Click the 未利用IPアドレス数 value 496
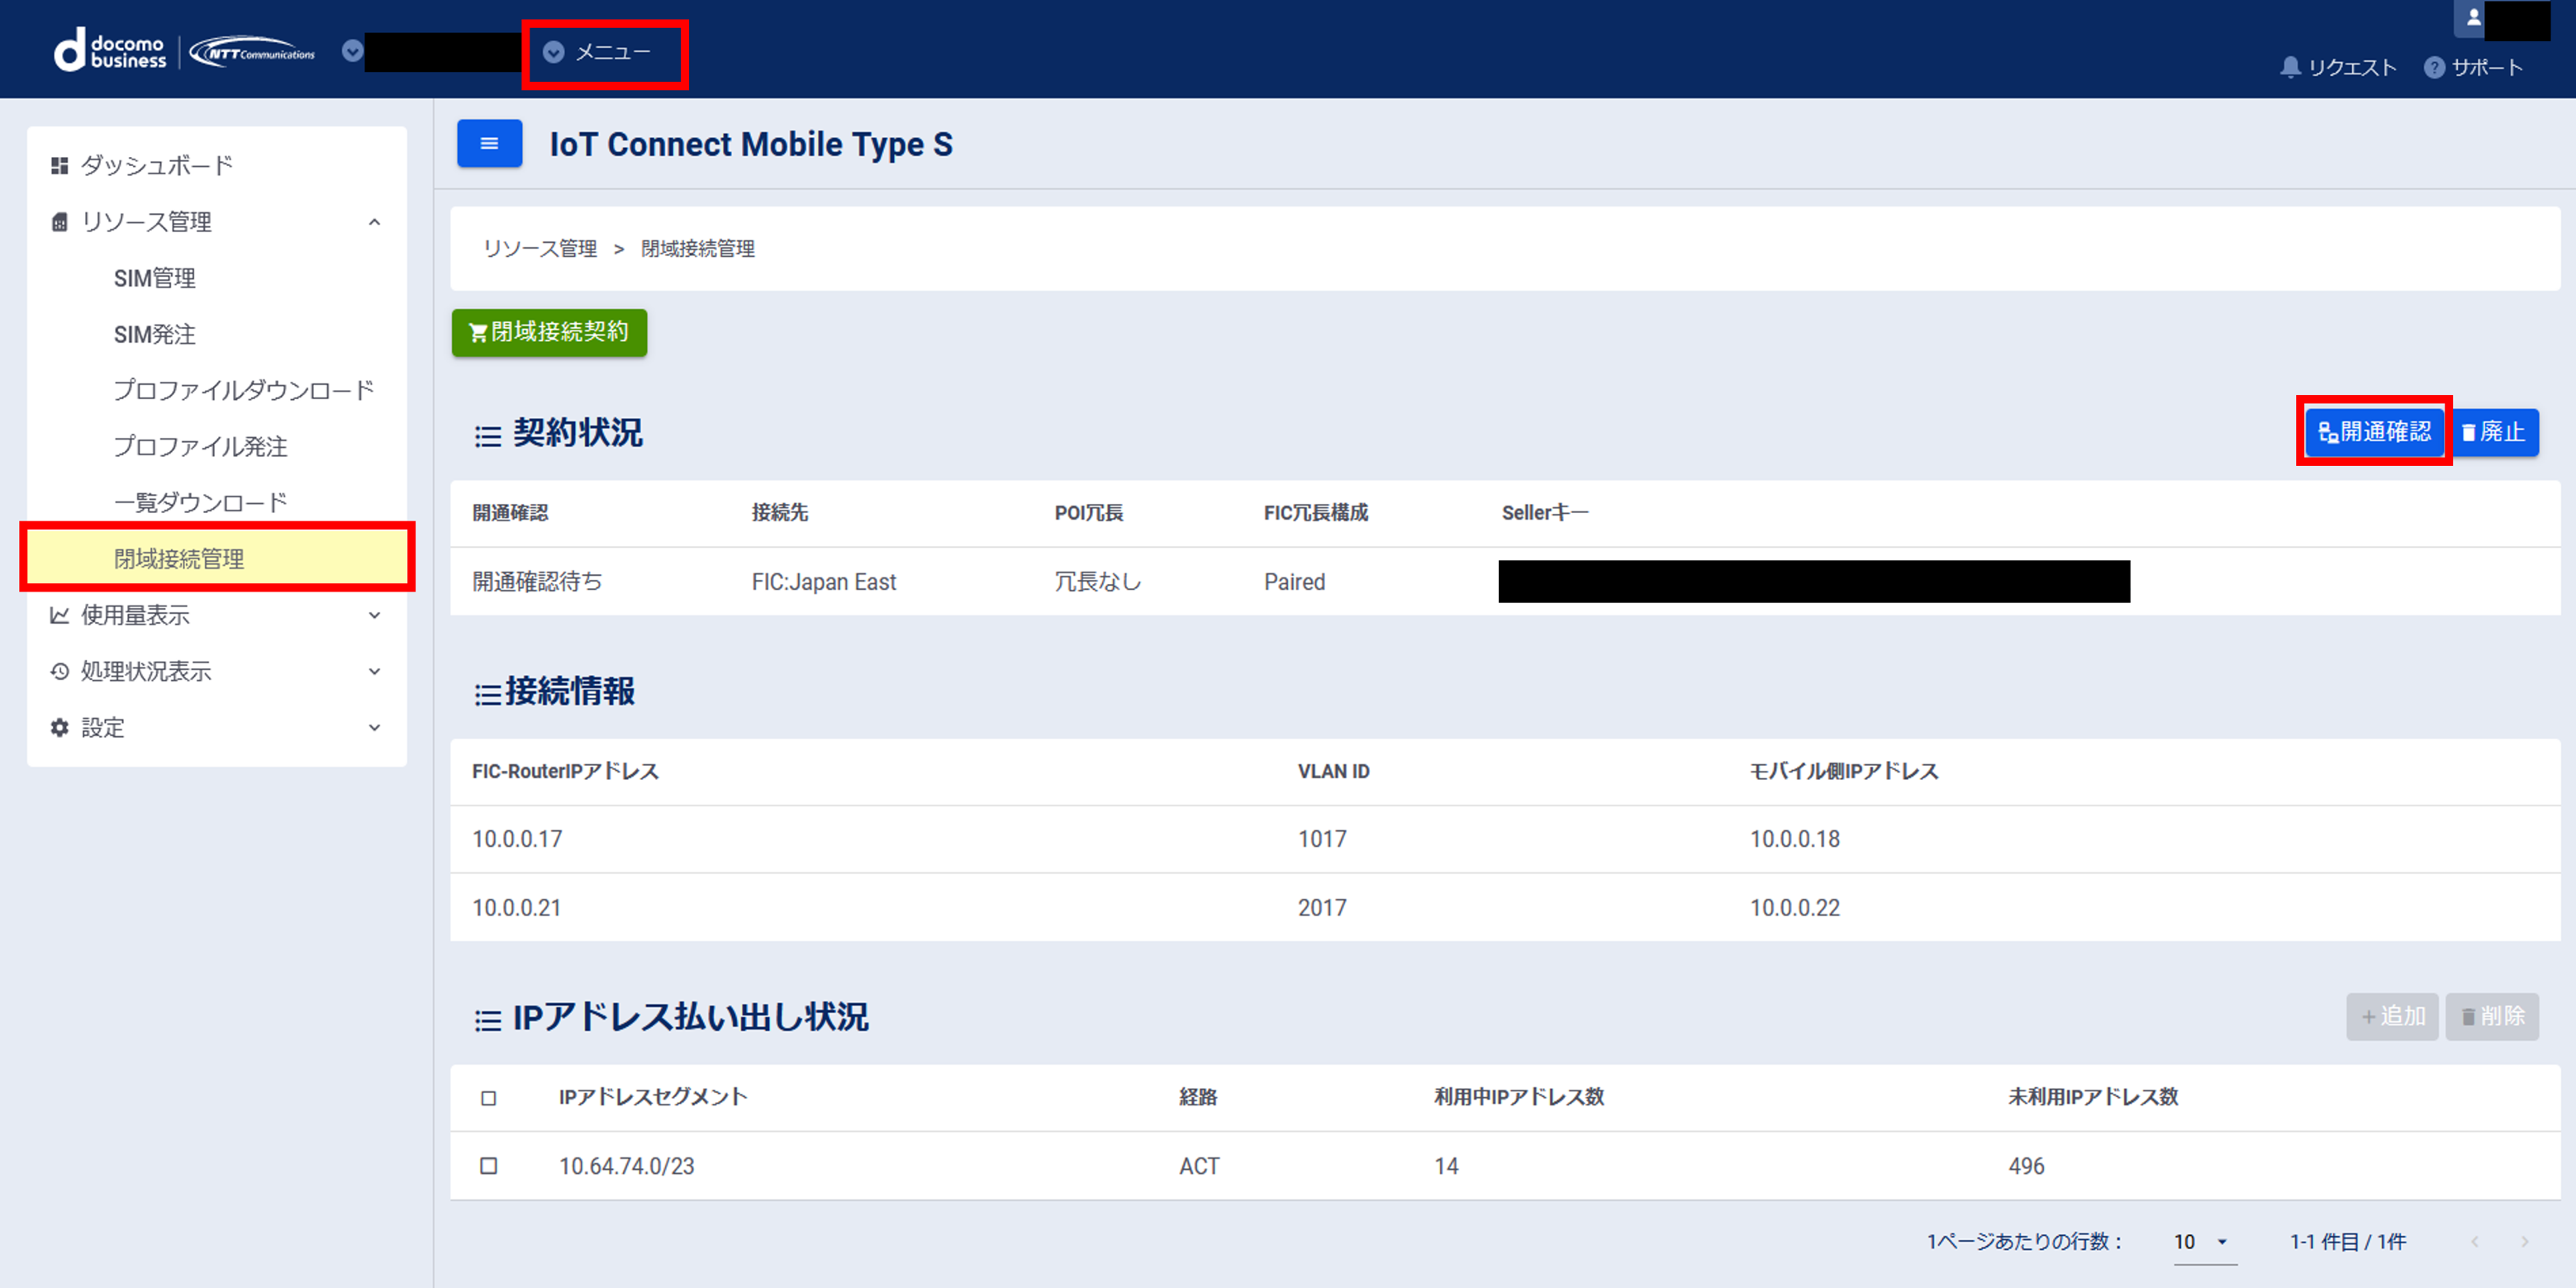 [2026, 1166]
